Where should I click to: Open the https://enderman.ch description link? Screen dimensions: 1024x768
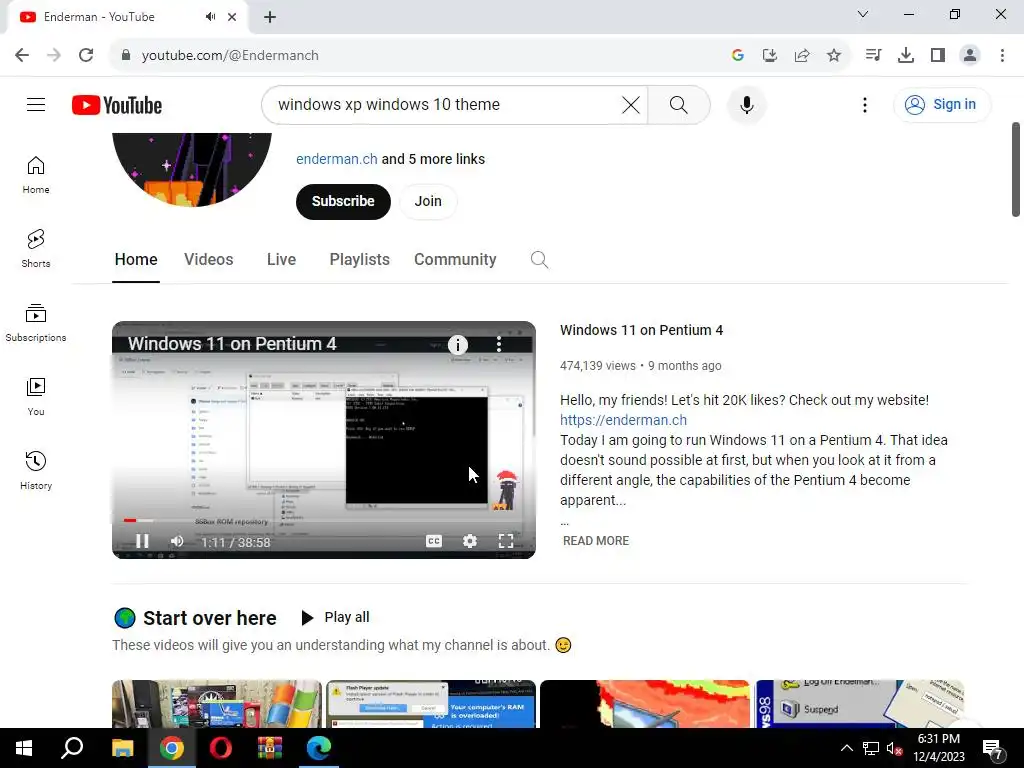click(x=623, y=420)
